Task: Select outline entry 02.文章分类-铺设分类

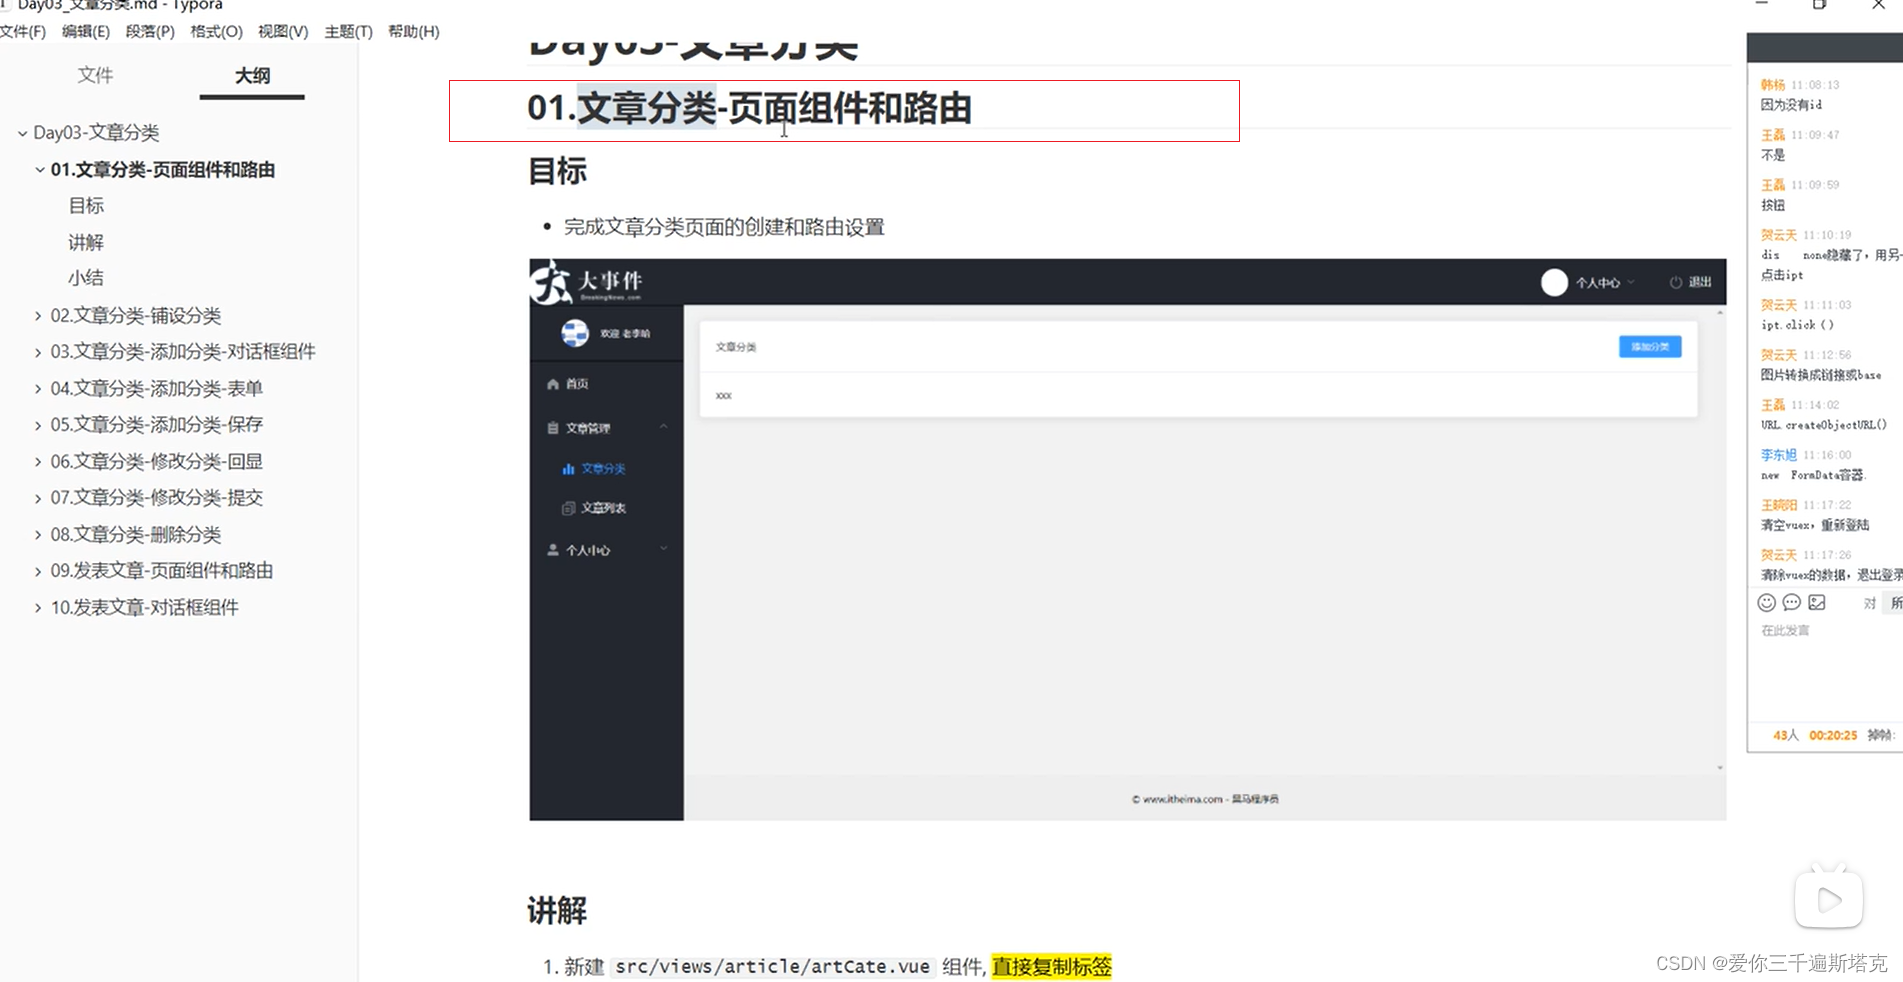Action: [x=136, y=316]
